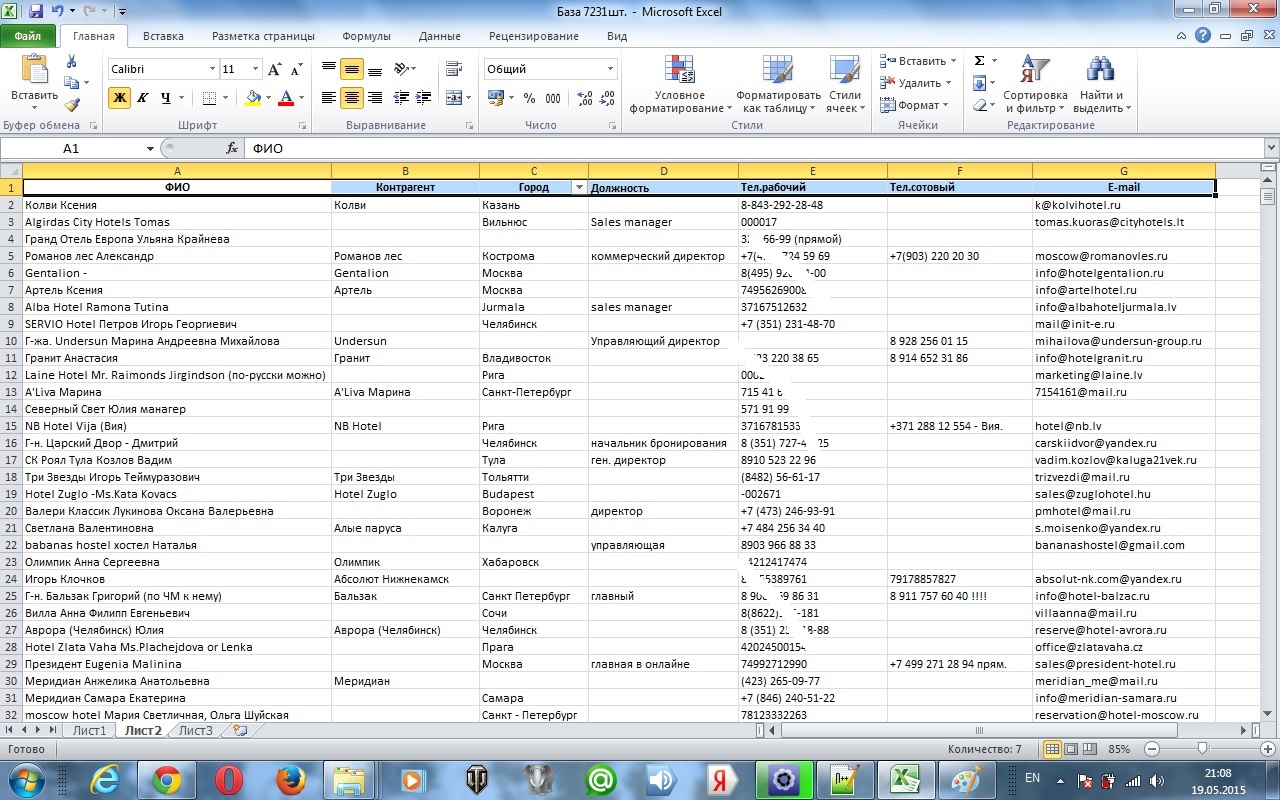This screenshot has width=1280, height=800.
Task: Apply percent style format
Action: point(528,98)
